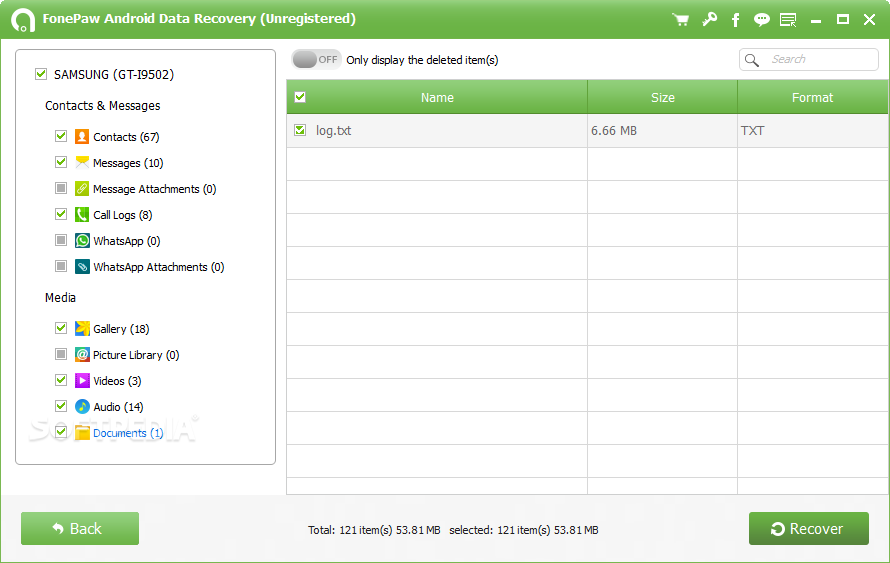Uncheck the Gallery (18) checkbox
This screenshot has width=890, height=563.
pyautogui.click(x=61, y=328)
